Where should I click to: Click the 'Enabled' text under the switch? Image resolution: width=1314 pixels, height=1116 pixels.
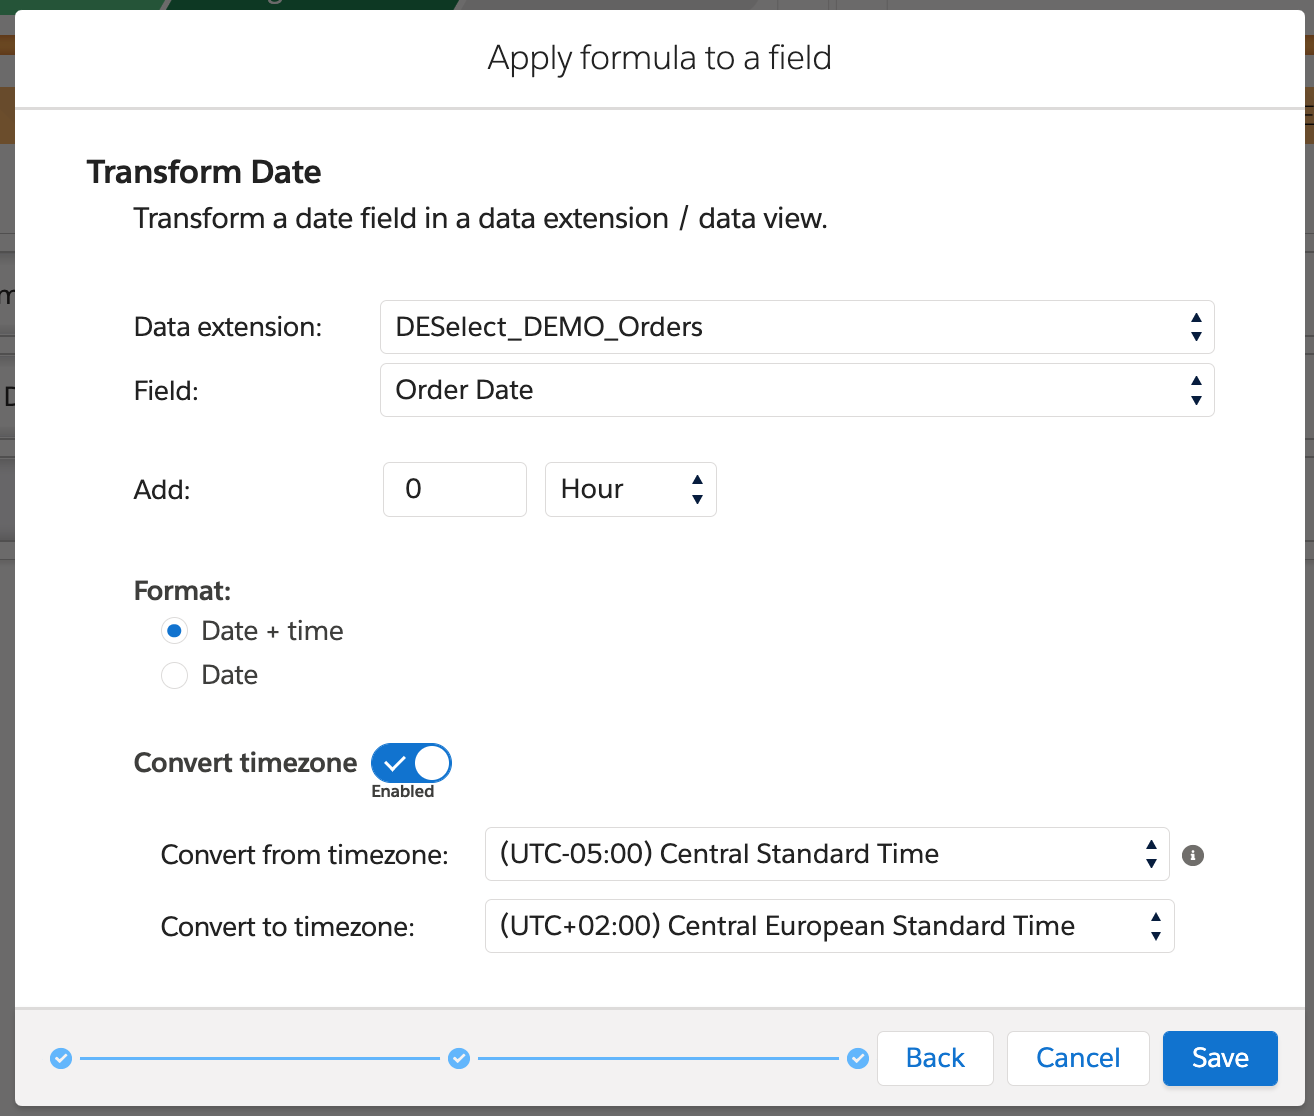(402, 791)
